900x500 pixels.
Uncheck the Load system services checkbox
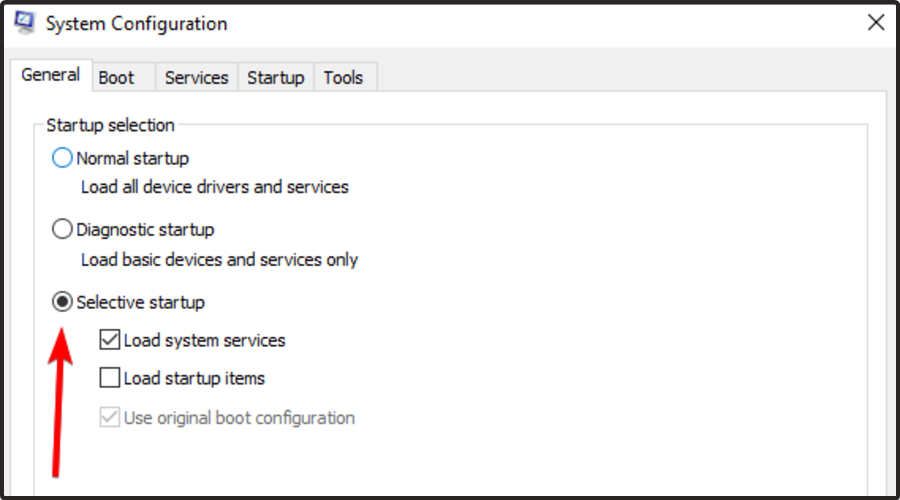pyautogui.click(x=110, y=341)
